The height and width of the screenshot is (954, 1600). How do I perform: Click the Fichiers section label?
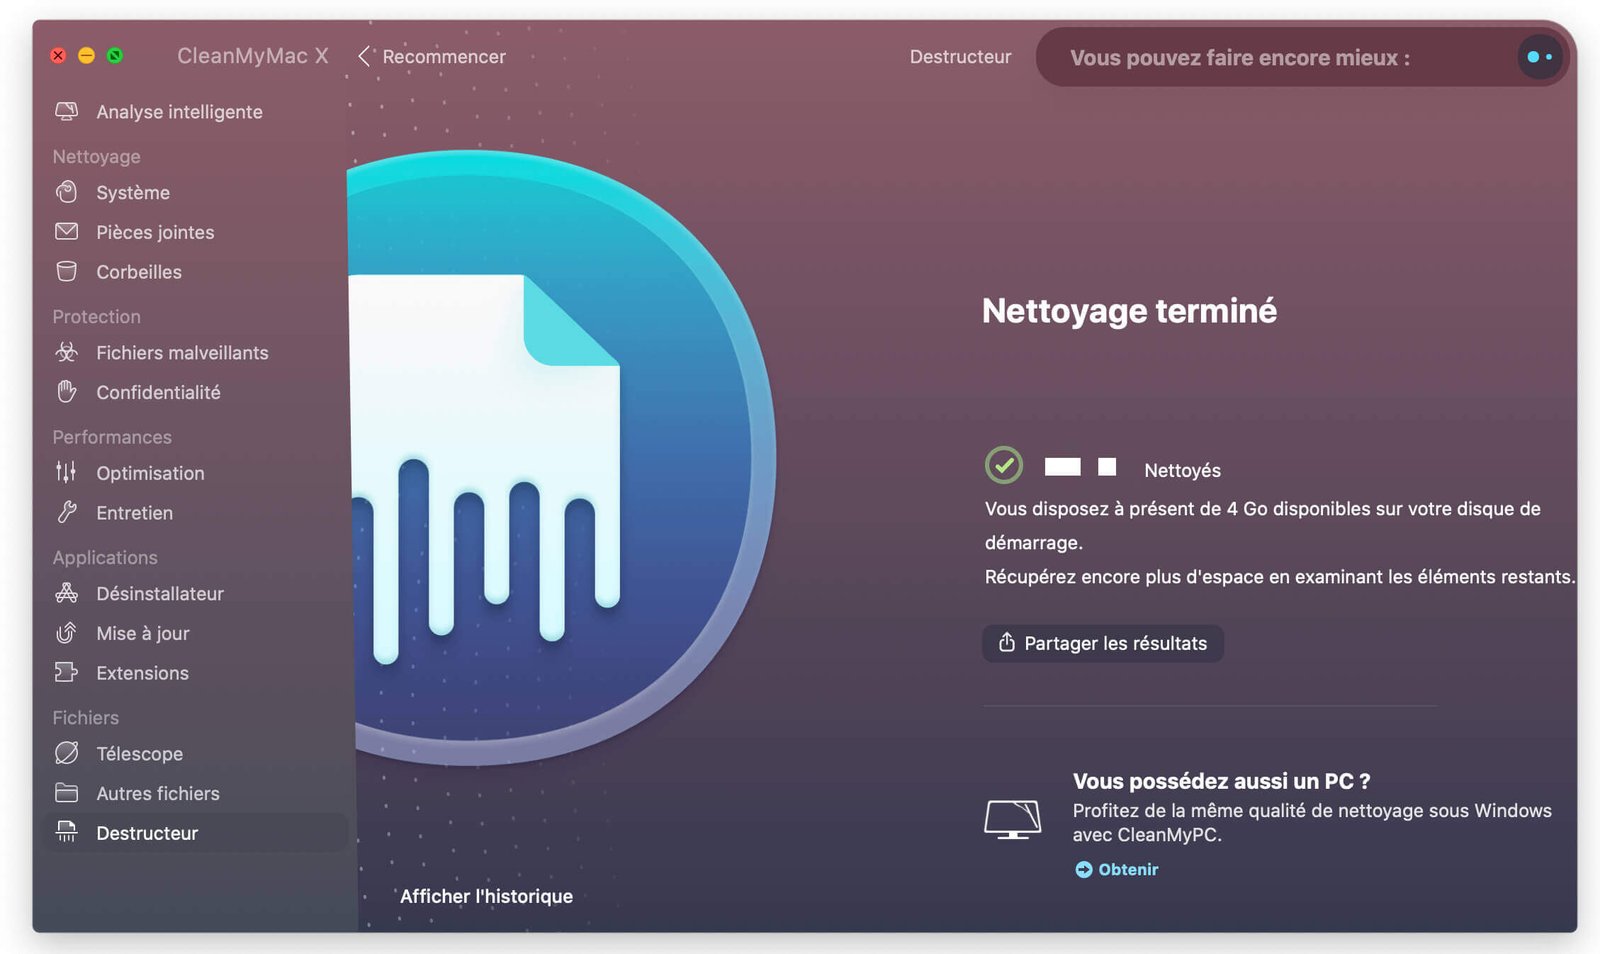(x=85, y=717)
